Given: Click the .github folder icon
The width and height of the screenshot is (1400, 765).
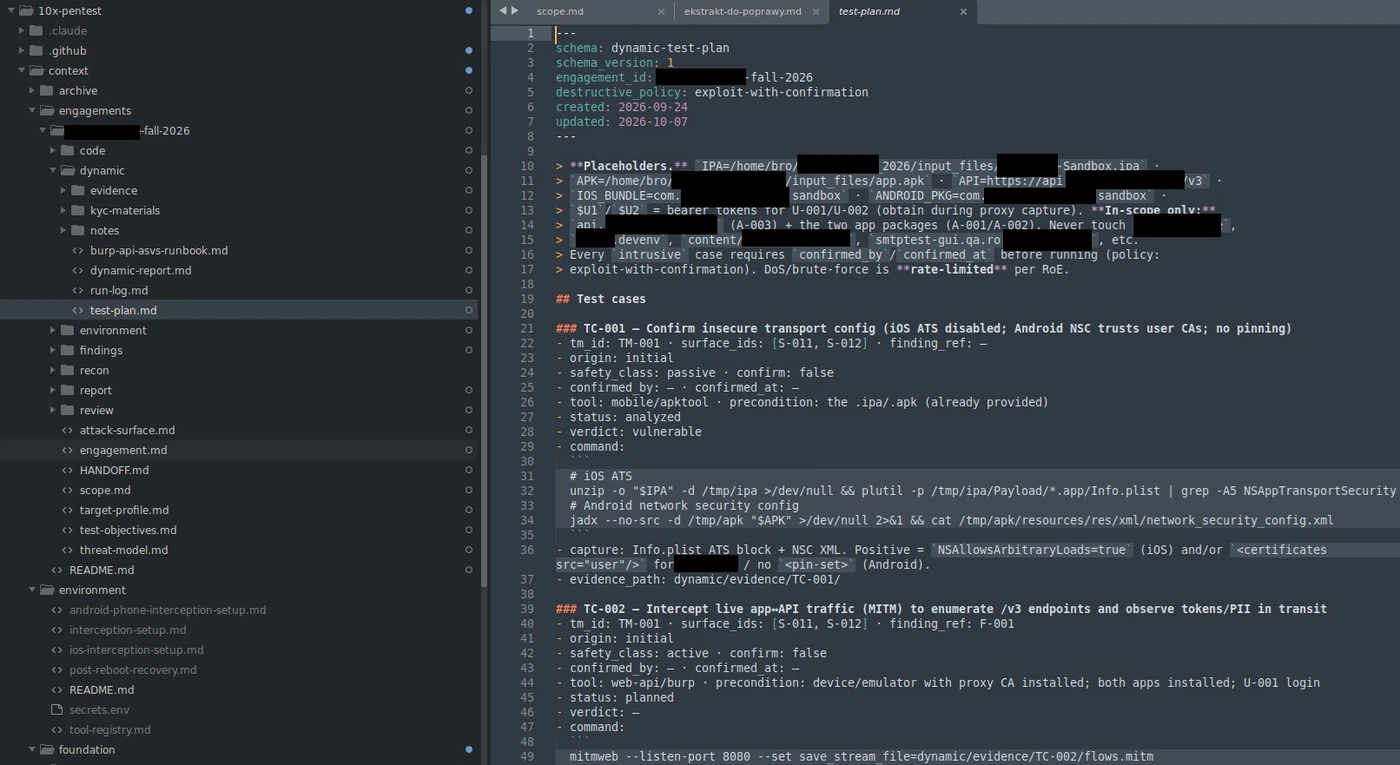Looking at the screenshot, I should (x=36, y=51).
